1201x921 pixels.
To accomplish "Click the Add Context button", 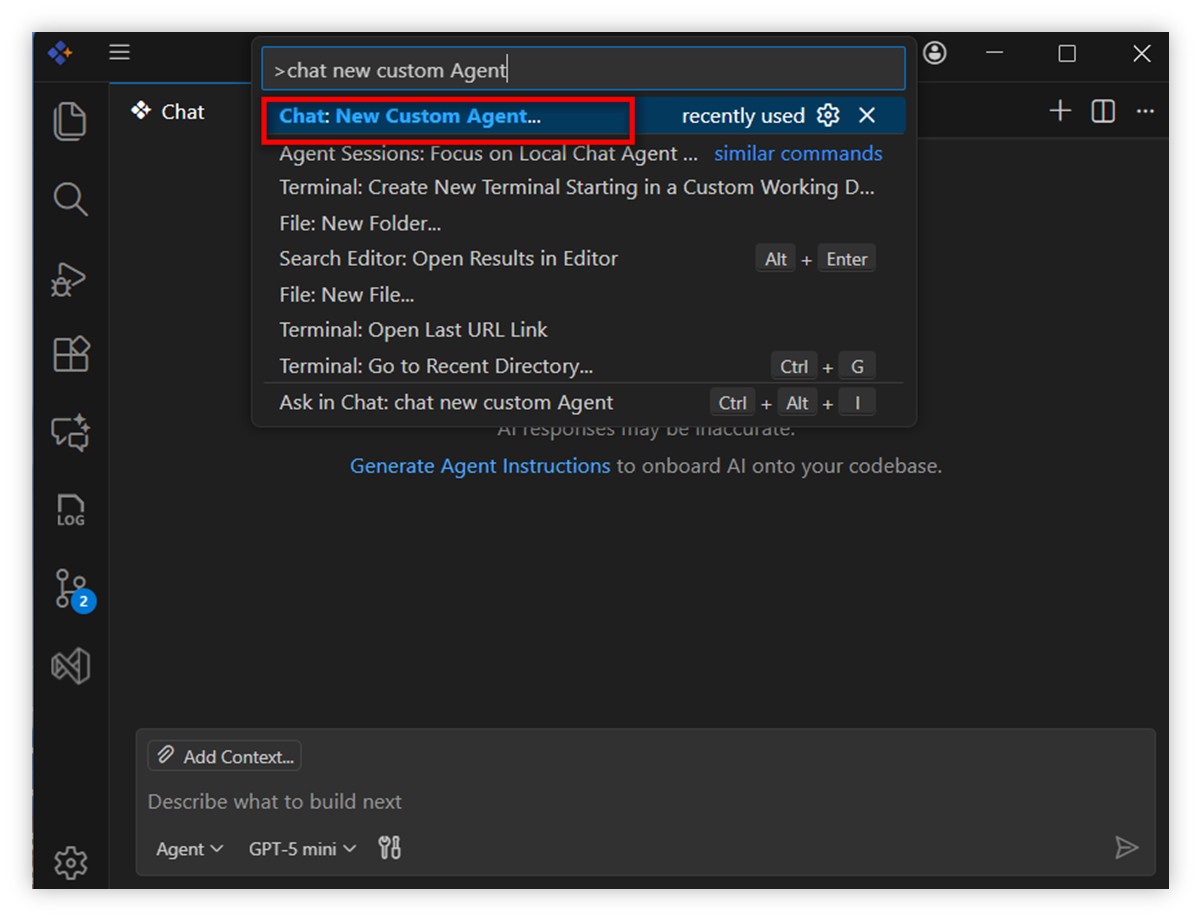I will (225, 757).
